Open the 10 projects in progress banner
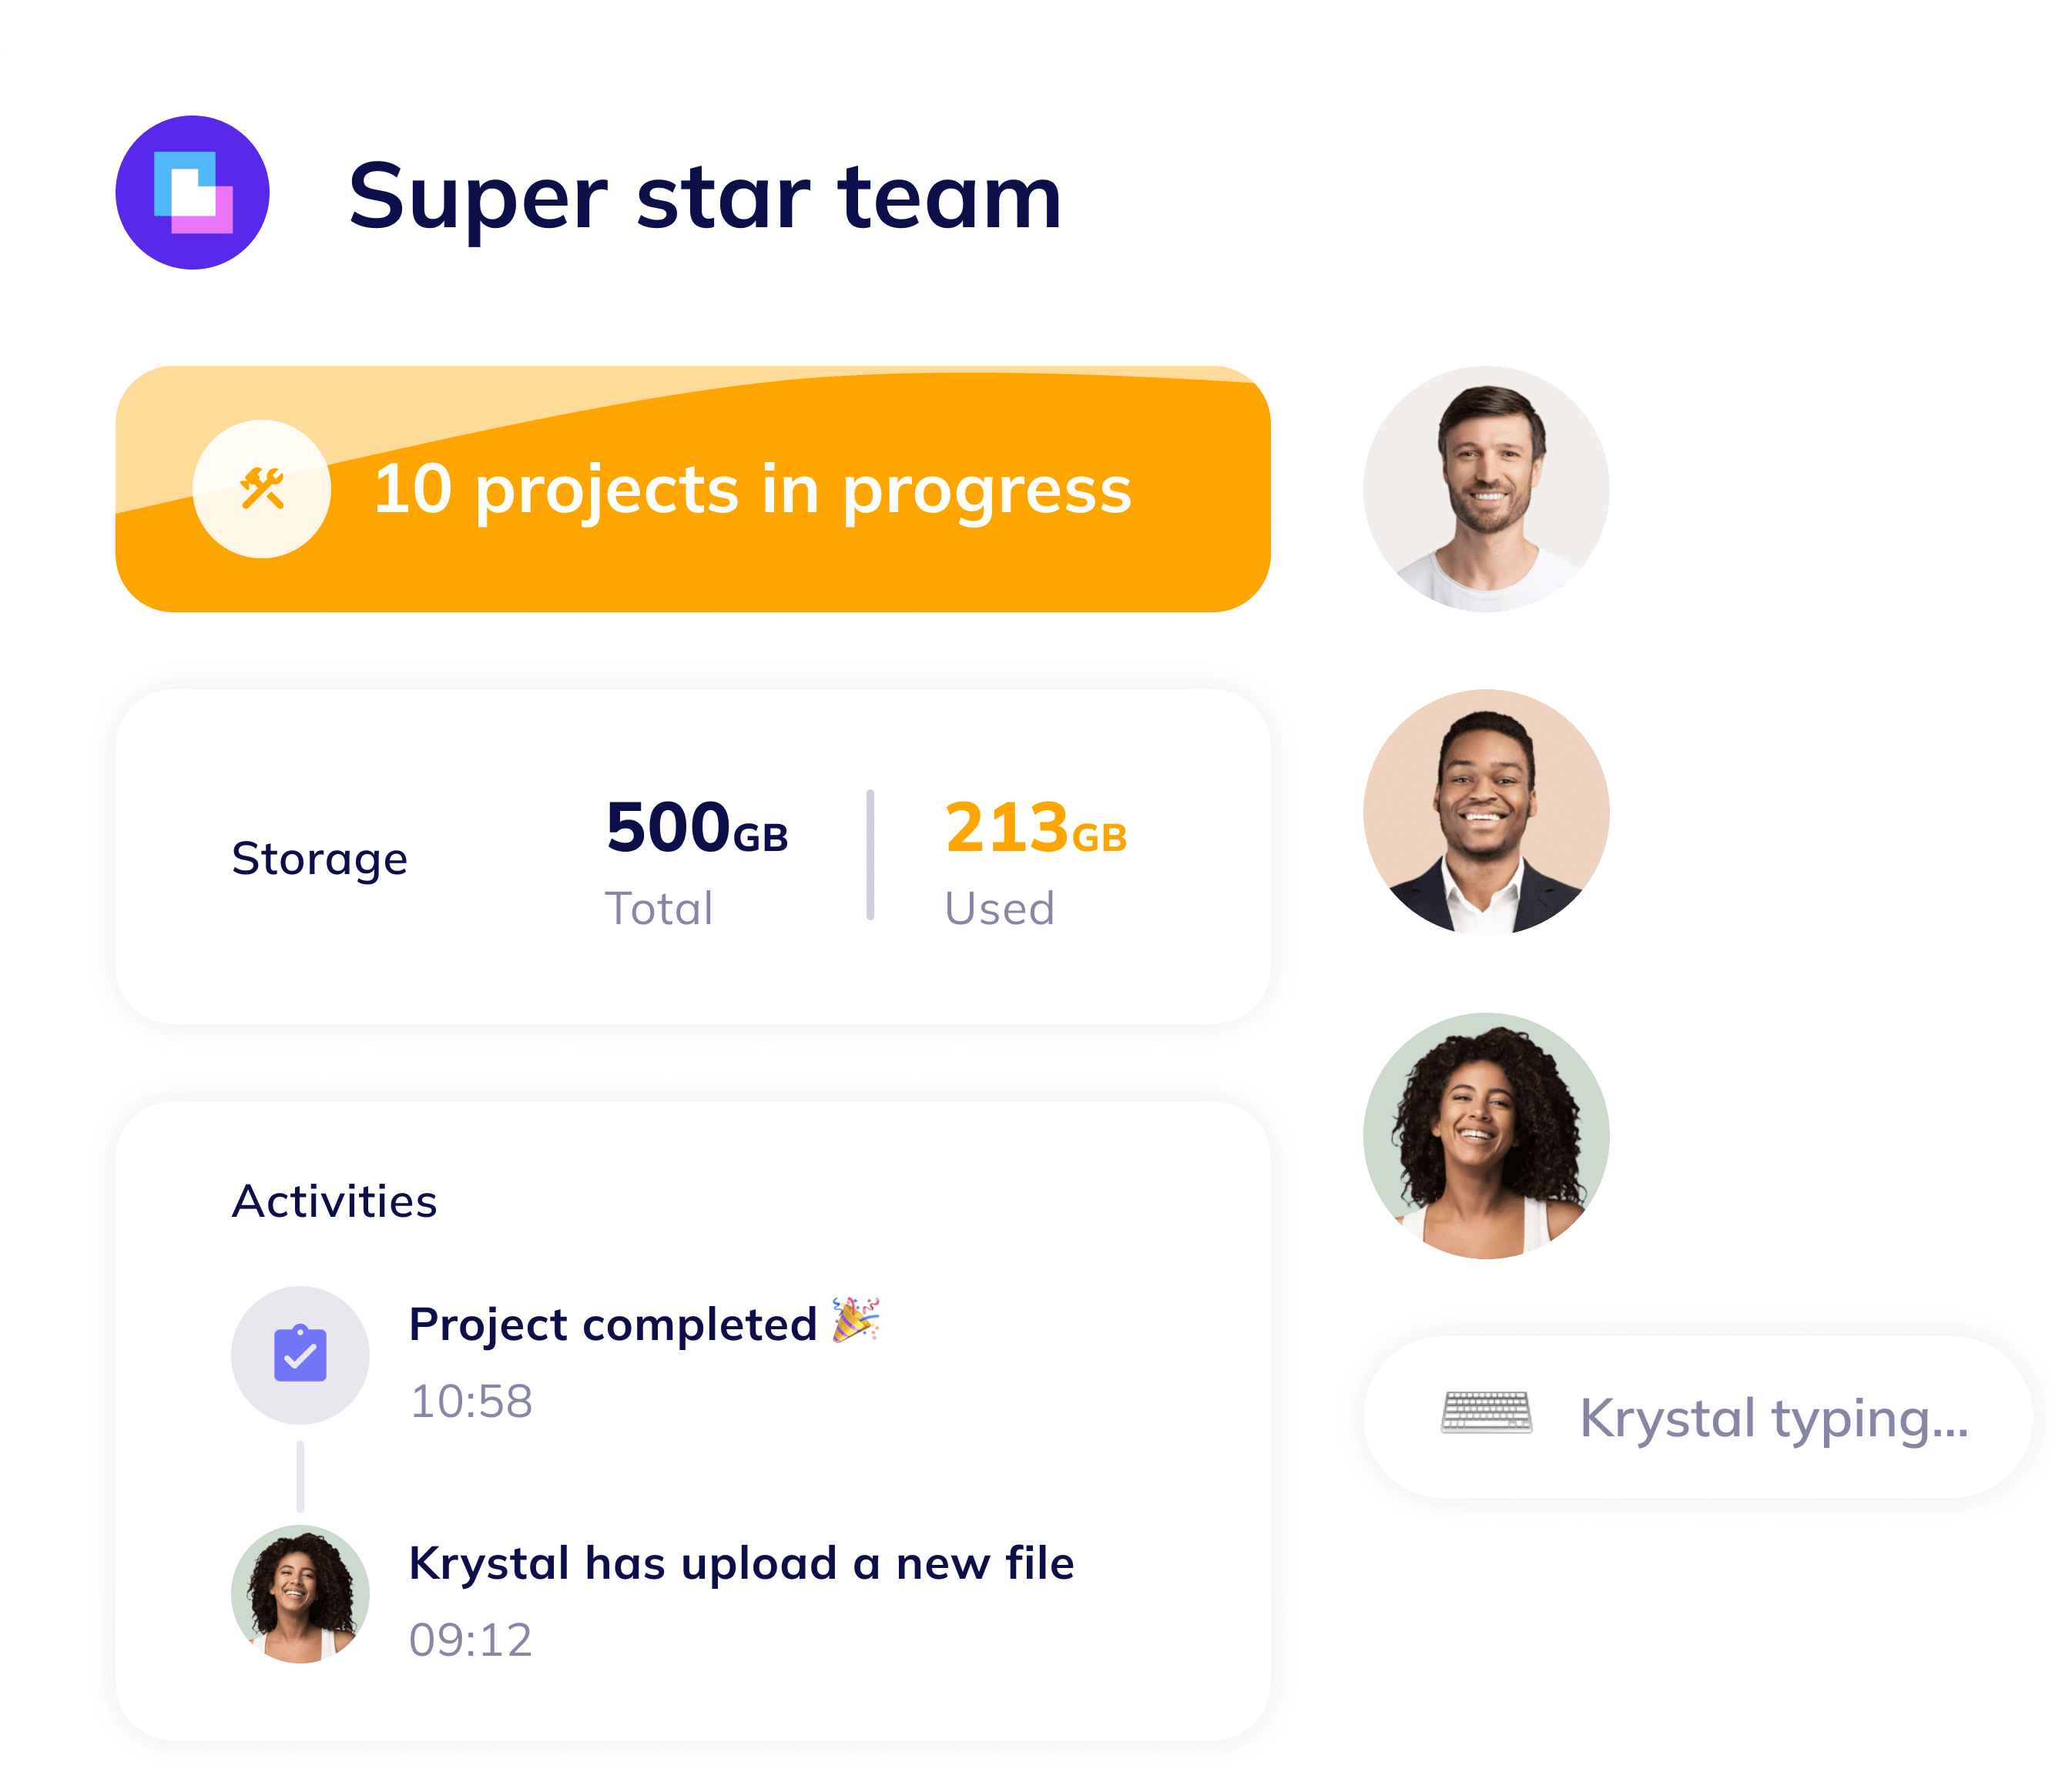 point(693,489)
